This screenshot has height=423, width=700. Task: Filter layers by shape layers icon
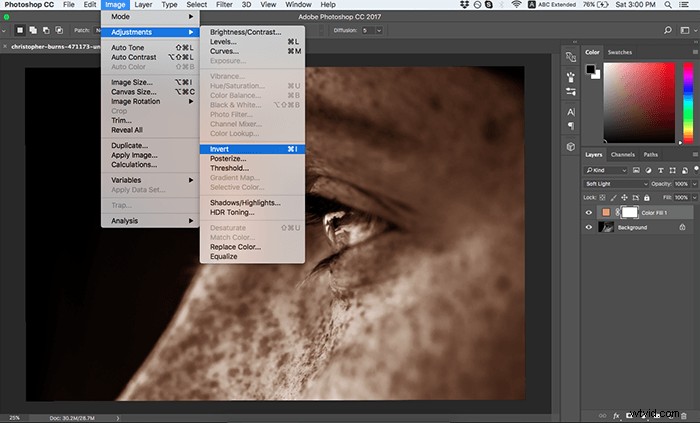click(x=672, y=170)
